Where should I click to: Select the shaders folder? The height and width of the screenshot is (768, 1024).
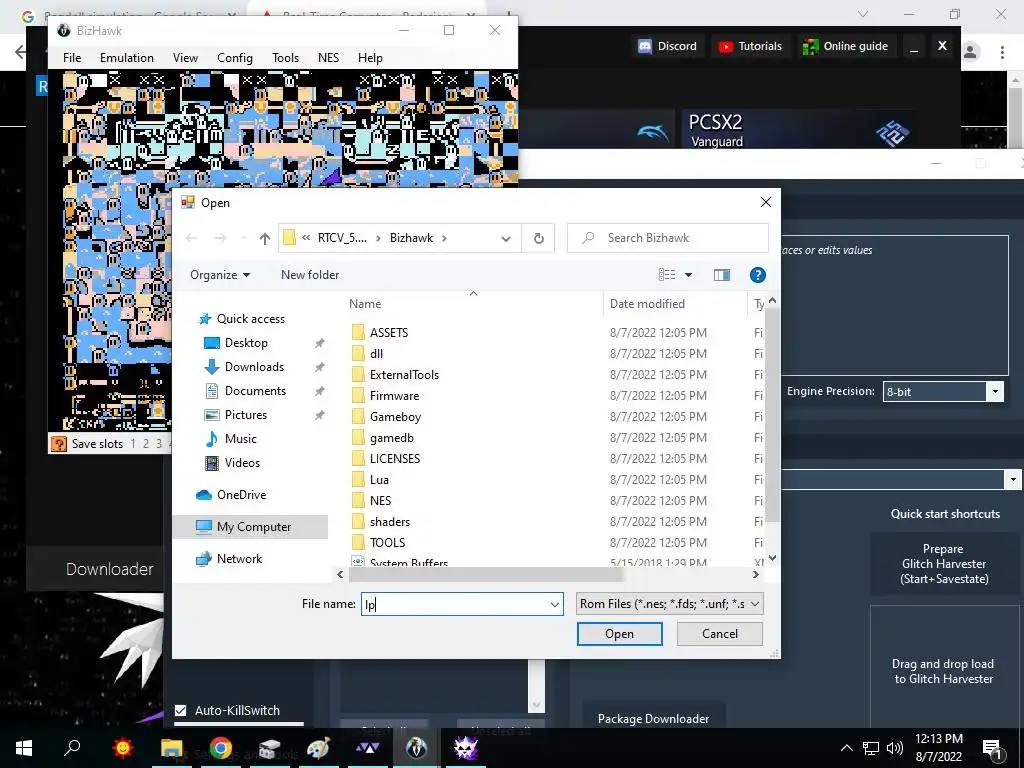coord(390,521)
